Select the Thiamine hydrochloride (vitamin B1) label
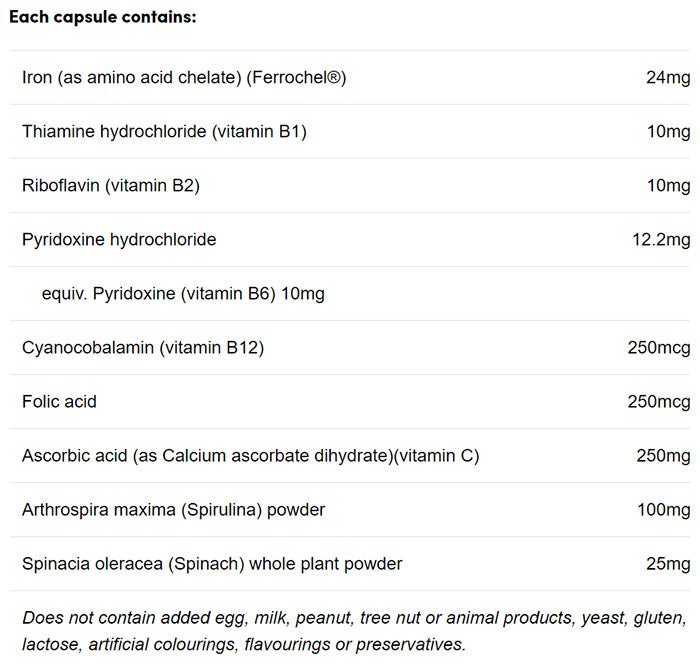The image size is (700, 664). pyautogui.click(x=164, y=132)
